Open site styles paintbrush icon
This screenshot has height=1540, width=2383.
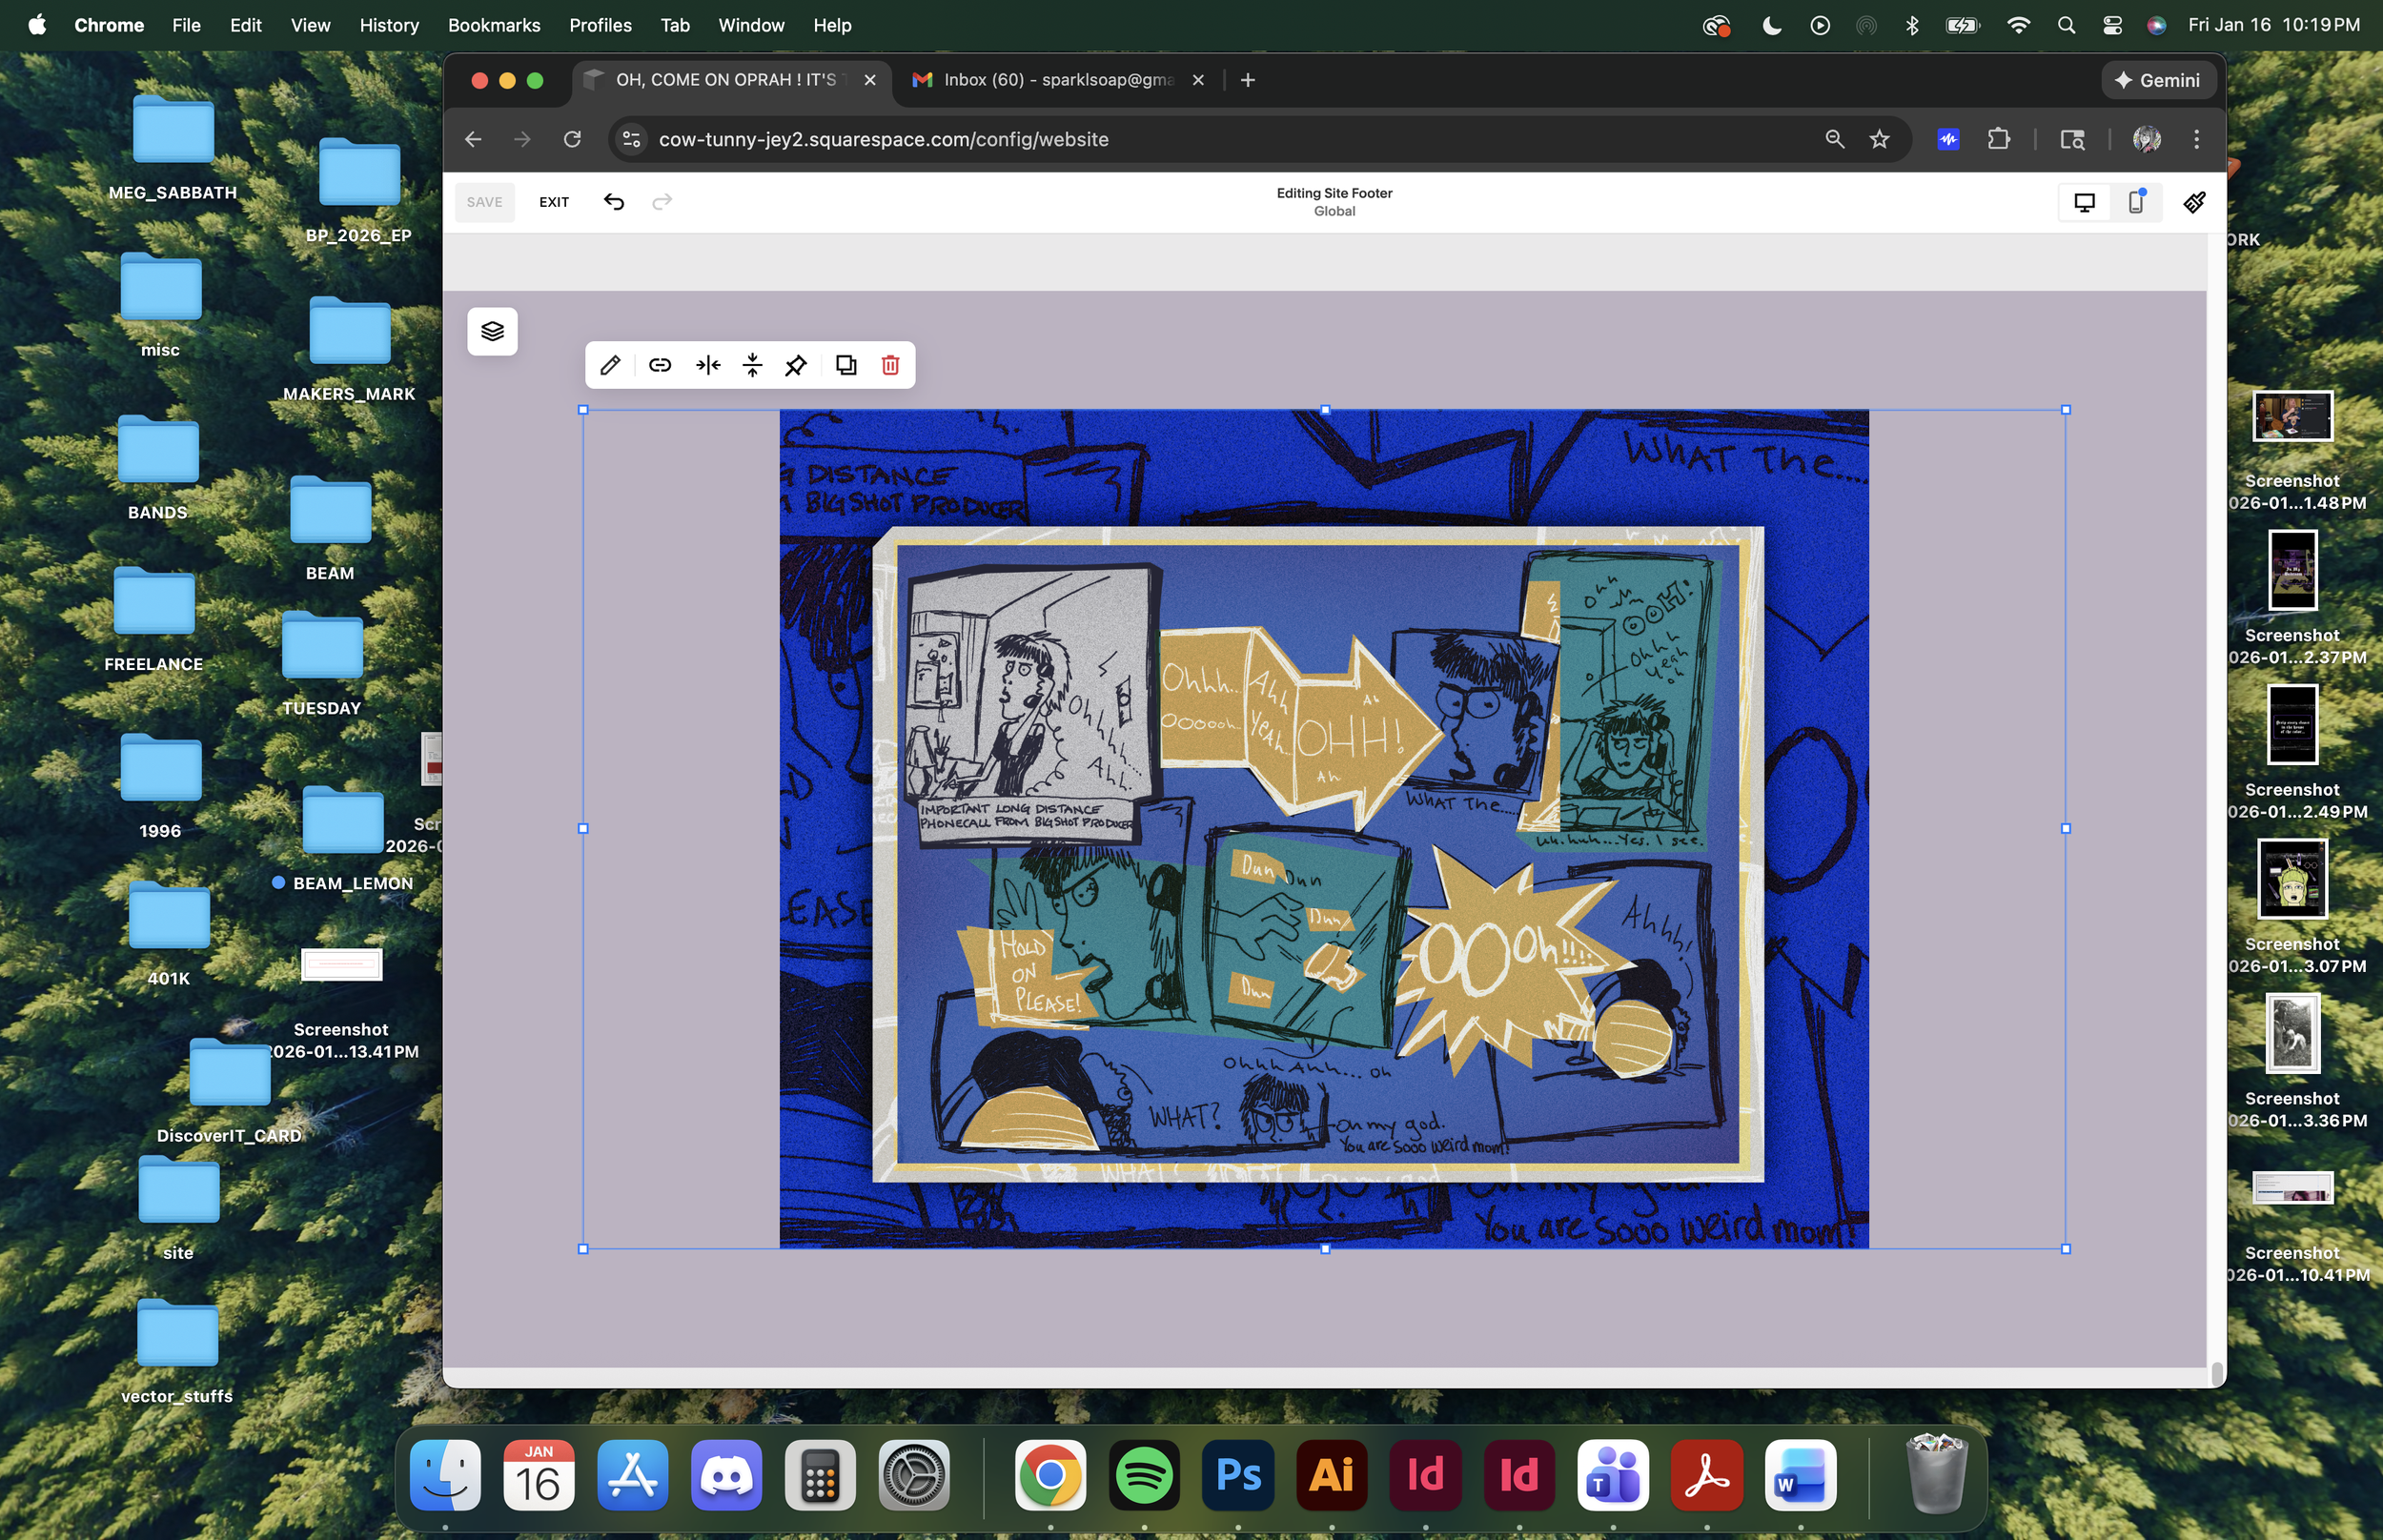(2194, 202)
